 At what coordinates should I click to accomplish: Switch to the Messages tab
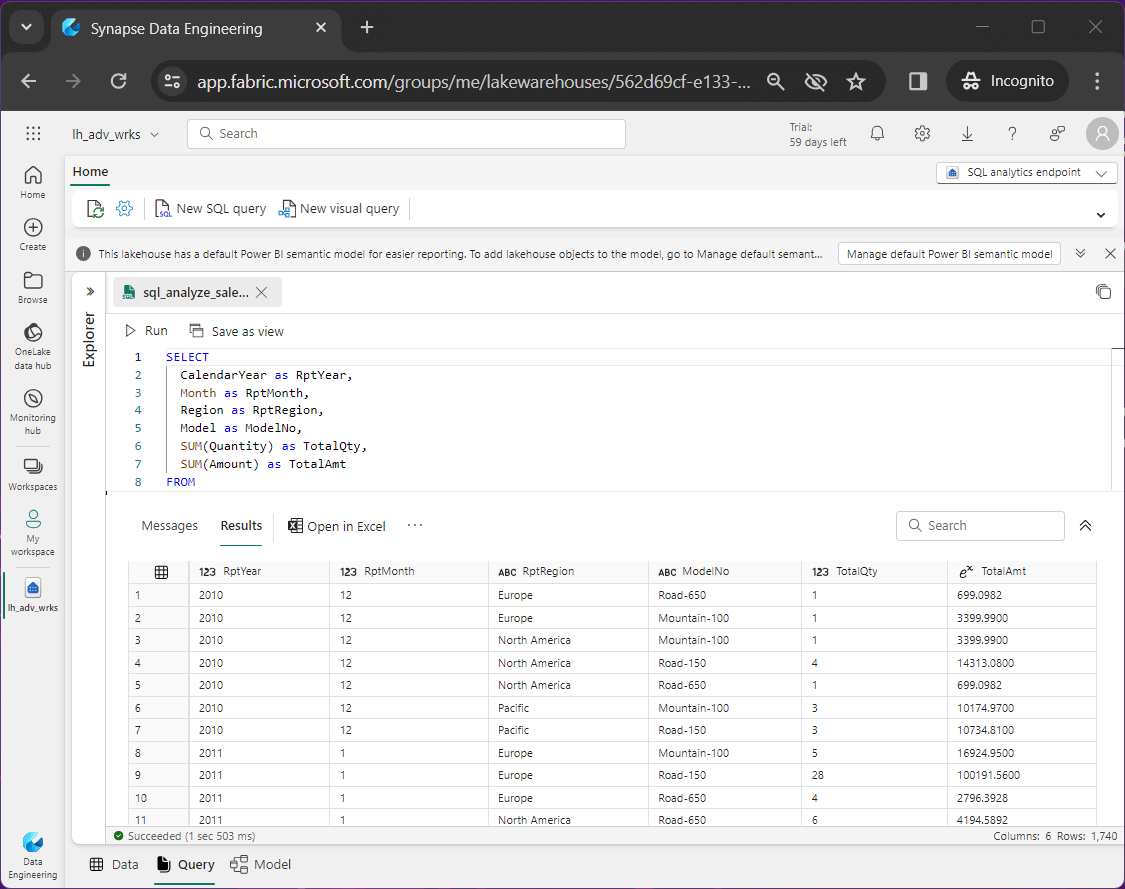[169, 526]
